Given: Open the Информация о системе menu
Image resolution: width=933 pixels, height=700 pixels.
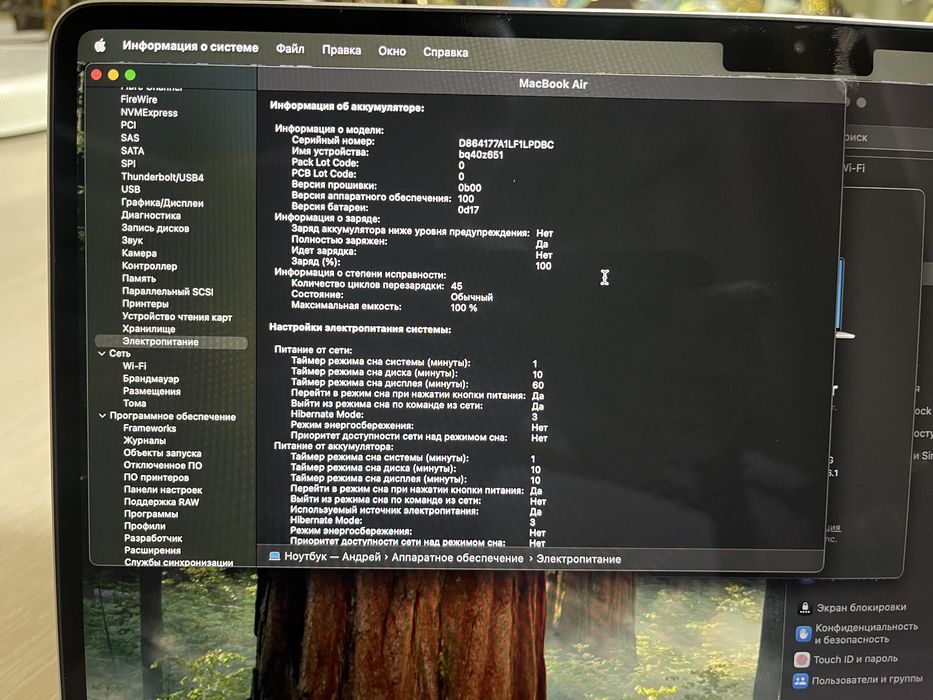Looking at the screenshot, I should pyautogui.click(x=190, y=47).
